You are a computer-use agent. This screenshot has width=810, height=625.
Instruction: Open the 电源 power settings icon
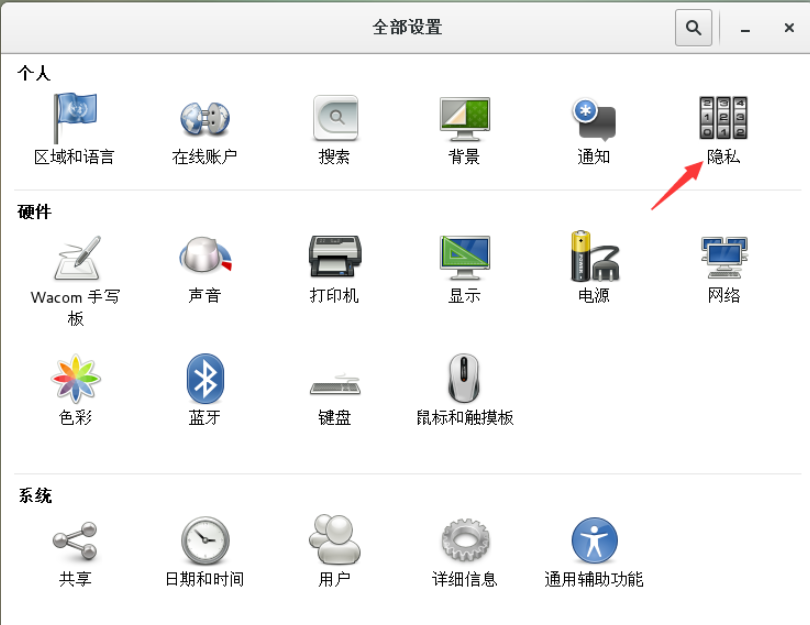[x=595, y=256]
